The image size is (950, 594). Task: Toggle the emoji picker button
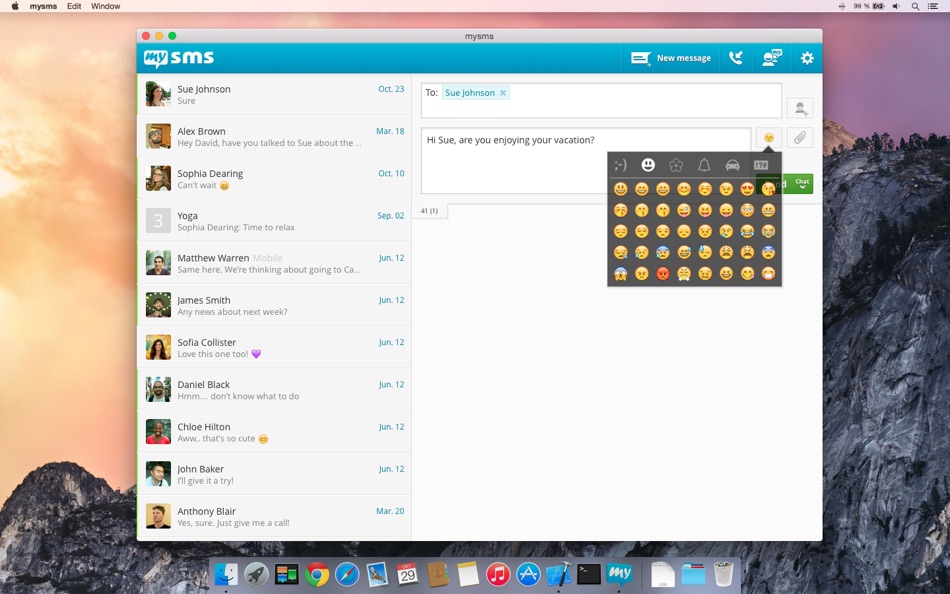coord(769,138)
